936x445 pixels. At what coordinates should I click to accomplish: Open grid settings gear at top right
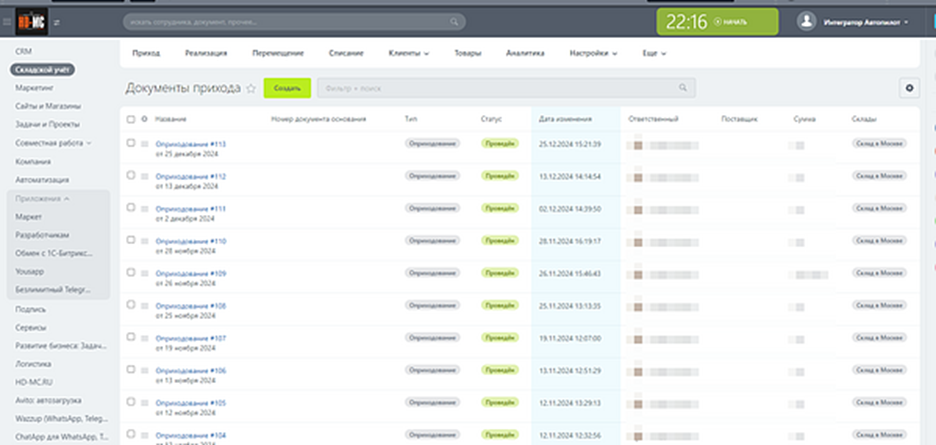[909, 88]
